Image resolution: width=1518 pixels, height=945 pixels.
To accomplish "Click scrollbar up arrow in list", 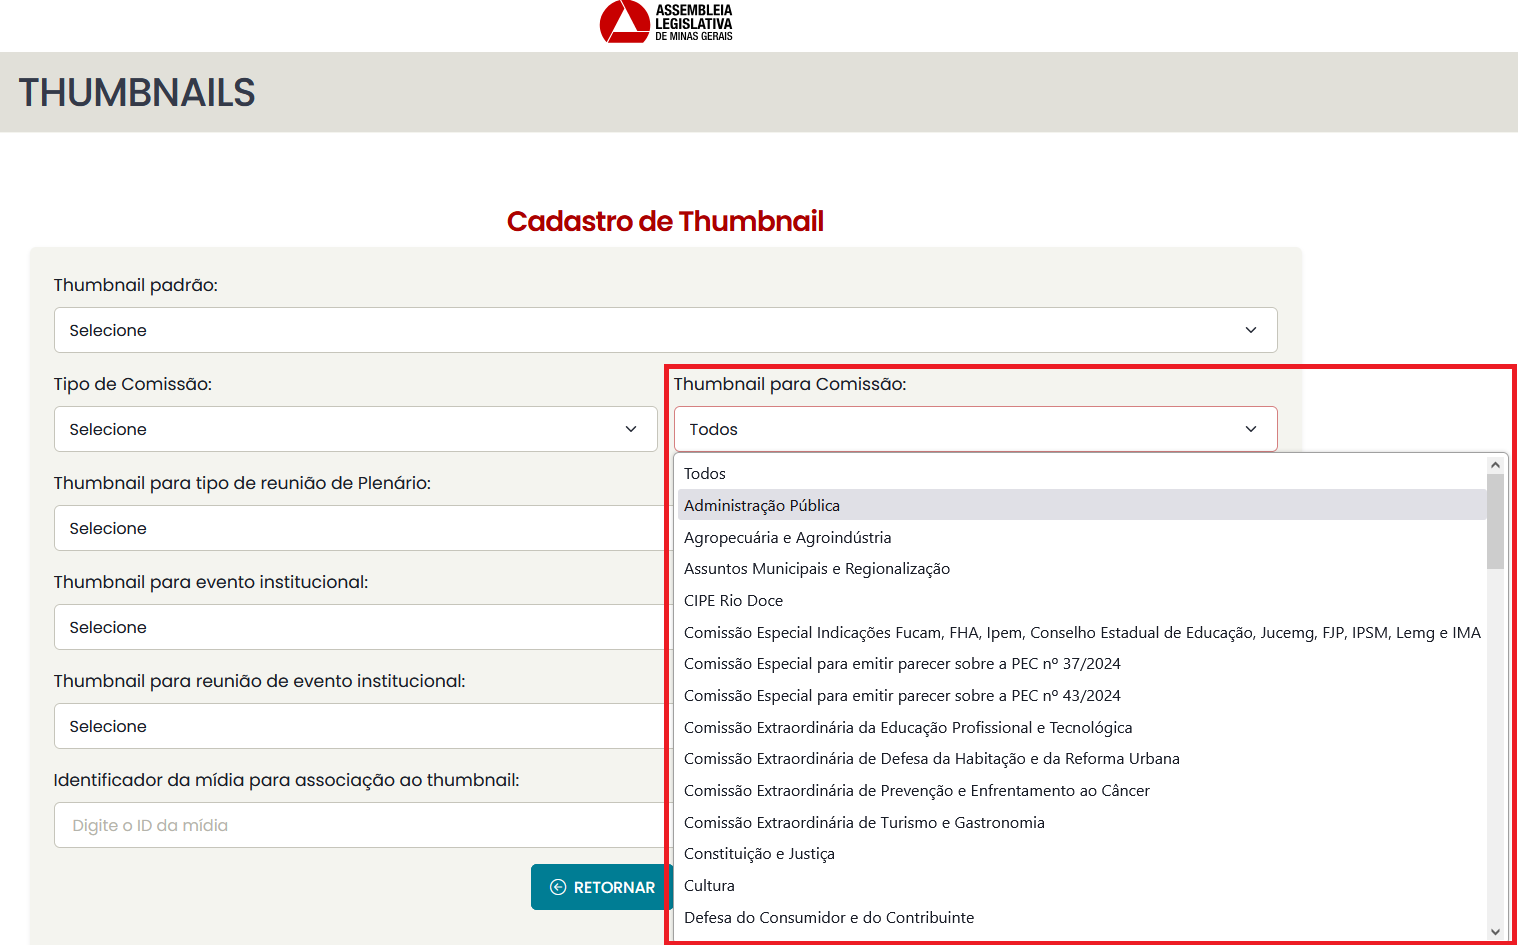I will 1495,465.
